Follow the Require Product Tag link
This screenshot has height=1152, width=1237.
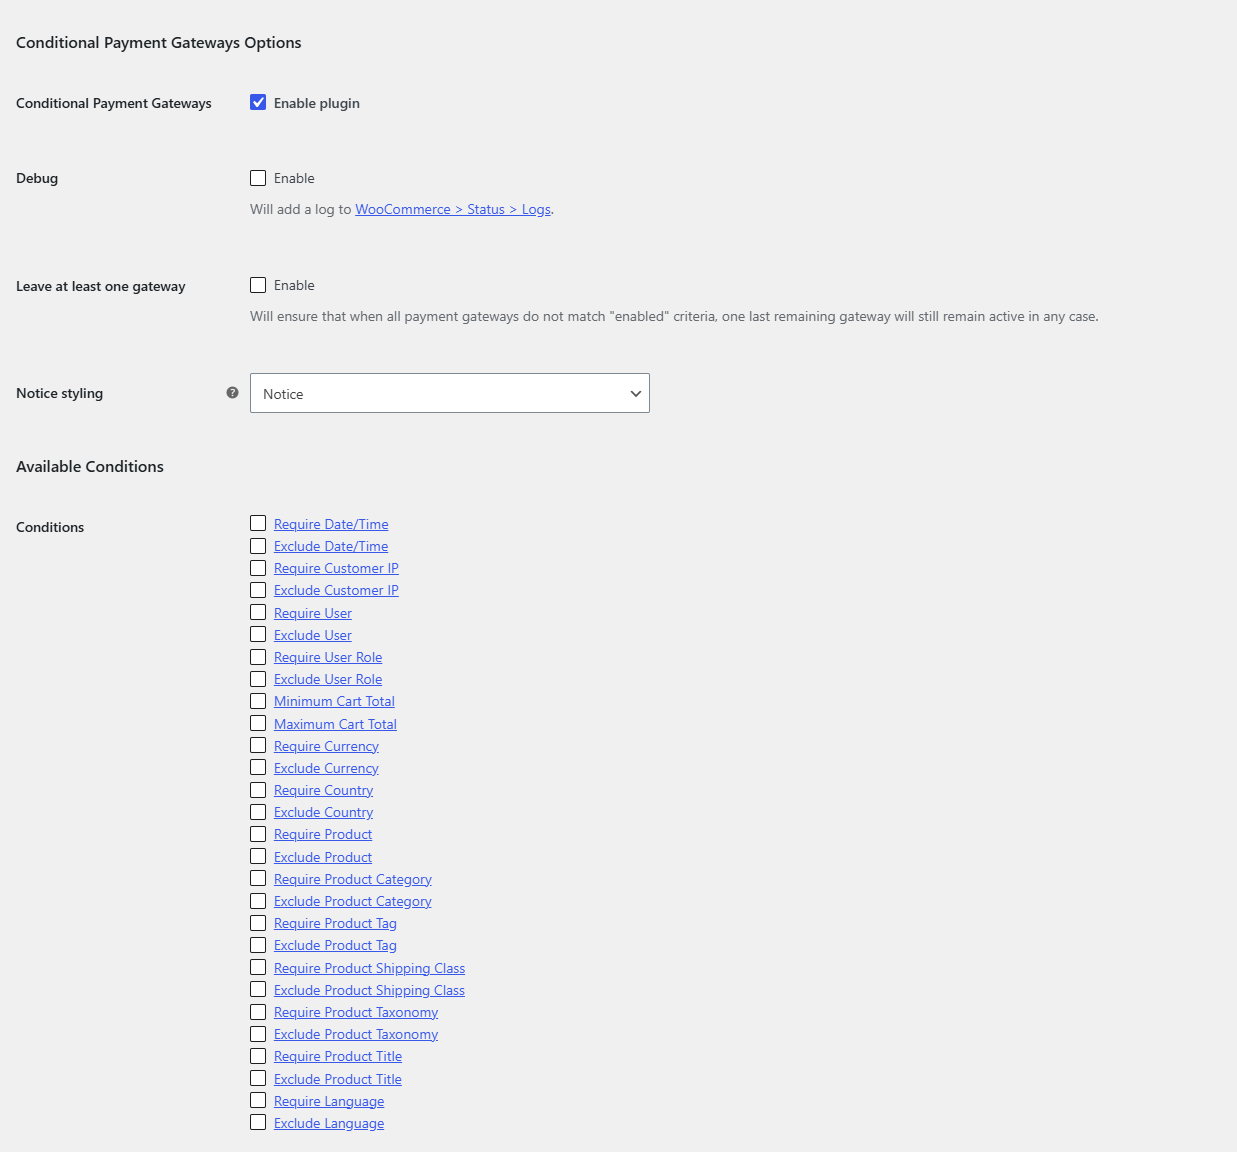[335, 923]
